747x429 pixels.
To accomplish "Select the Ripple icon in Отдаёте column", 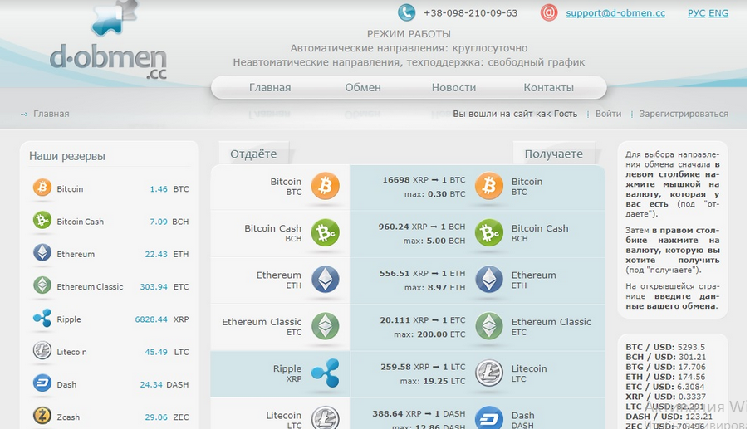I will pos(325,372).
